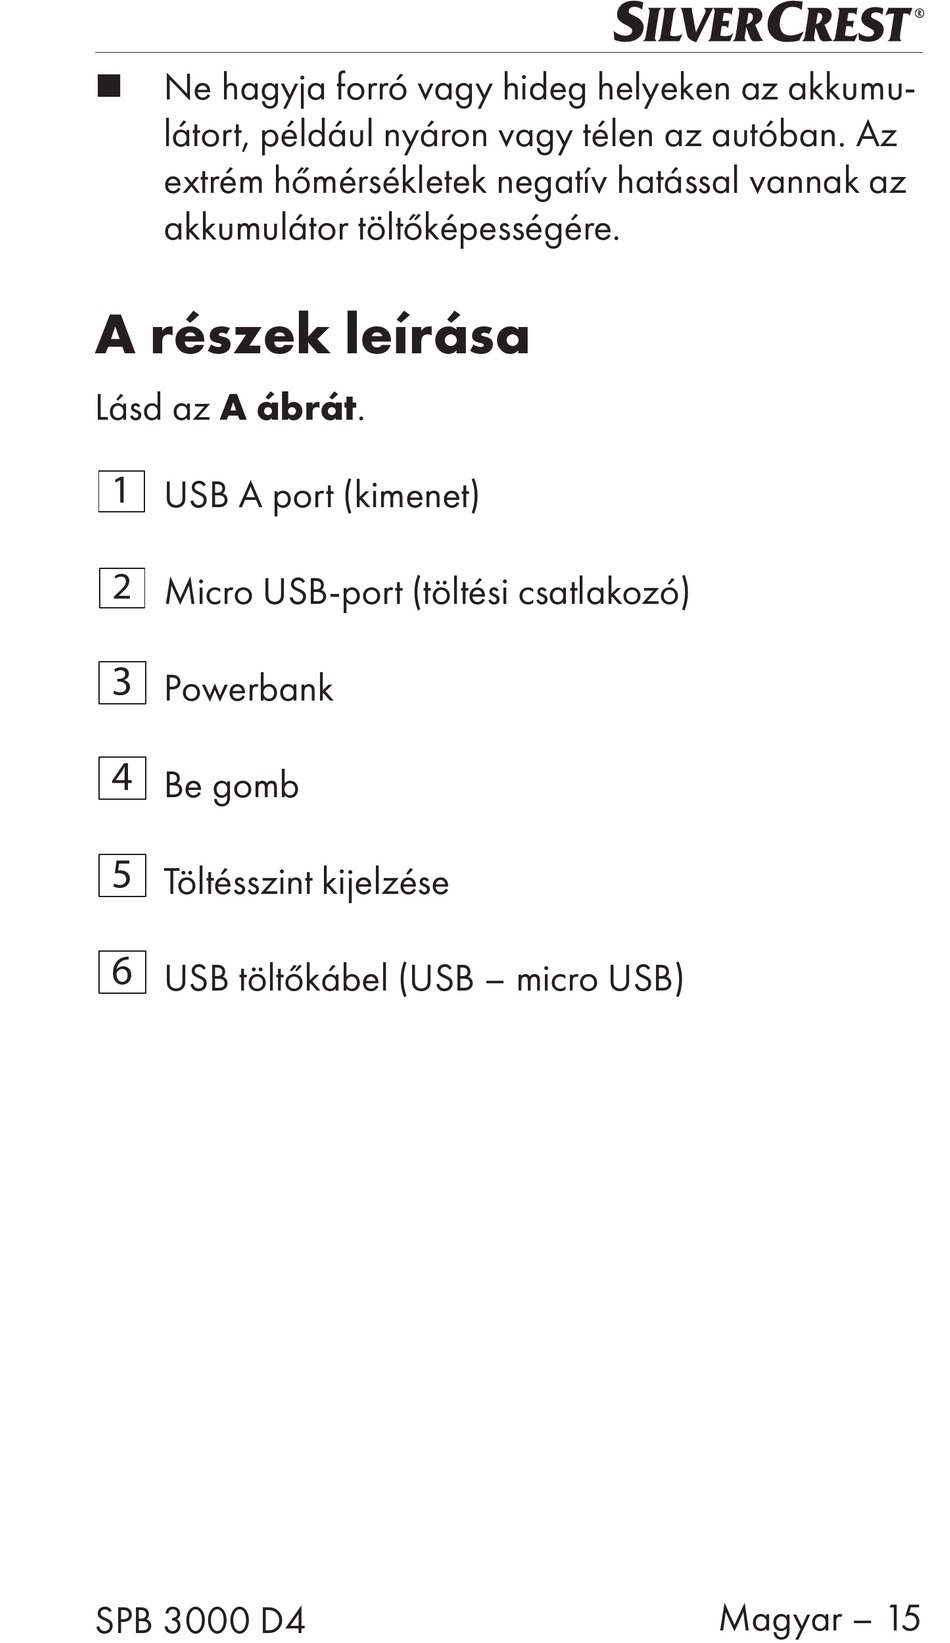Click the Magyar – 15 page number

819,1618
